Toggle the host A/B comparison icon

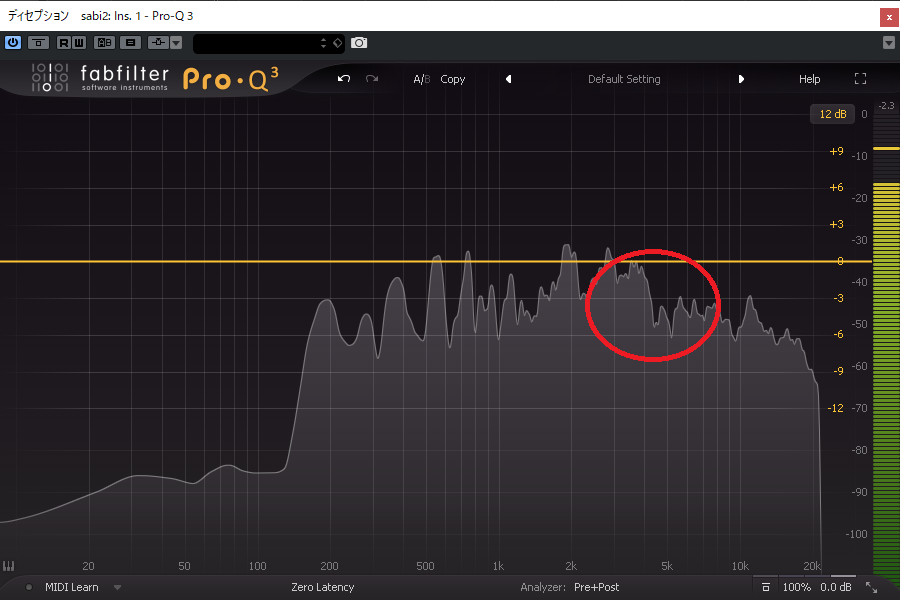click(x=104, y=42)
